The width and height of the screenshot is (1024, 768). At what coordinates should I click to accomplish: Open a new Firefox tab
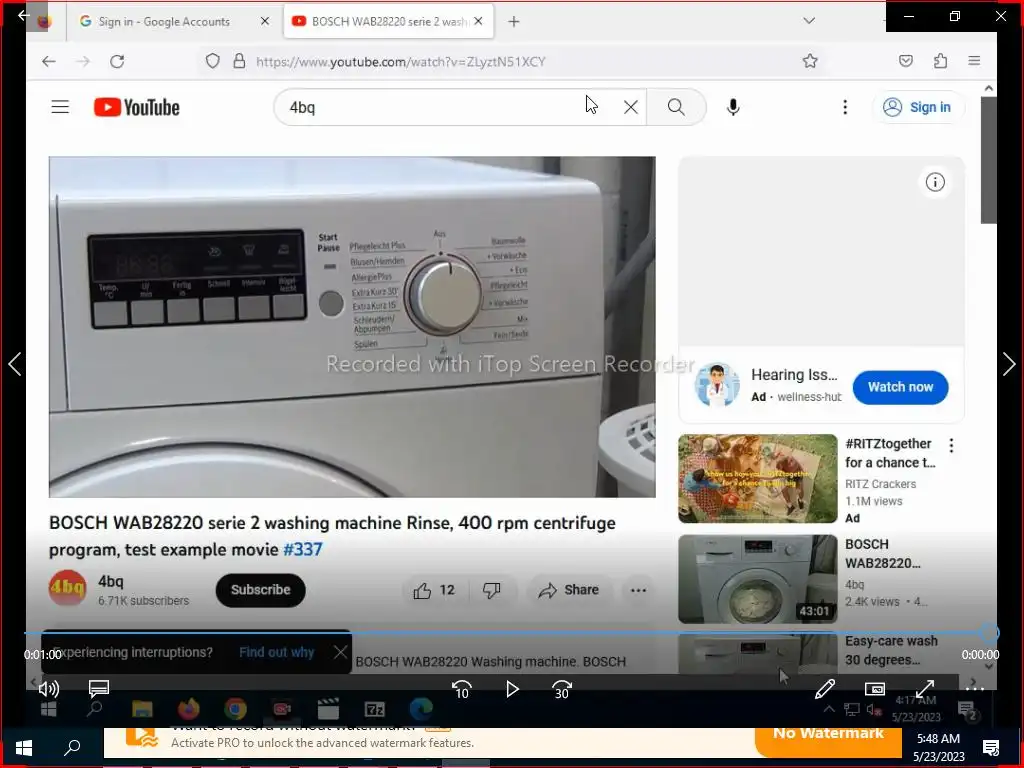click(x=514, y=22)
